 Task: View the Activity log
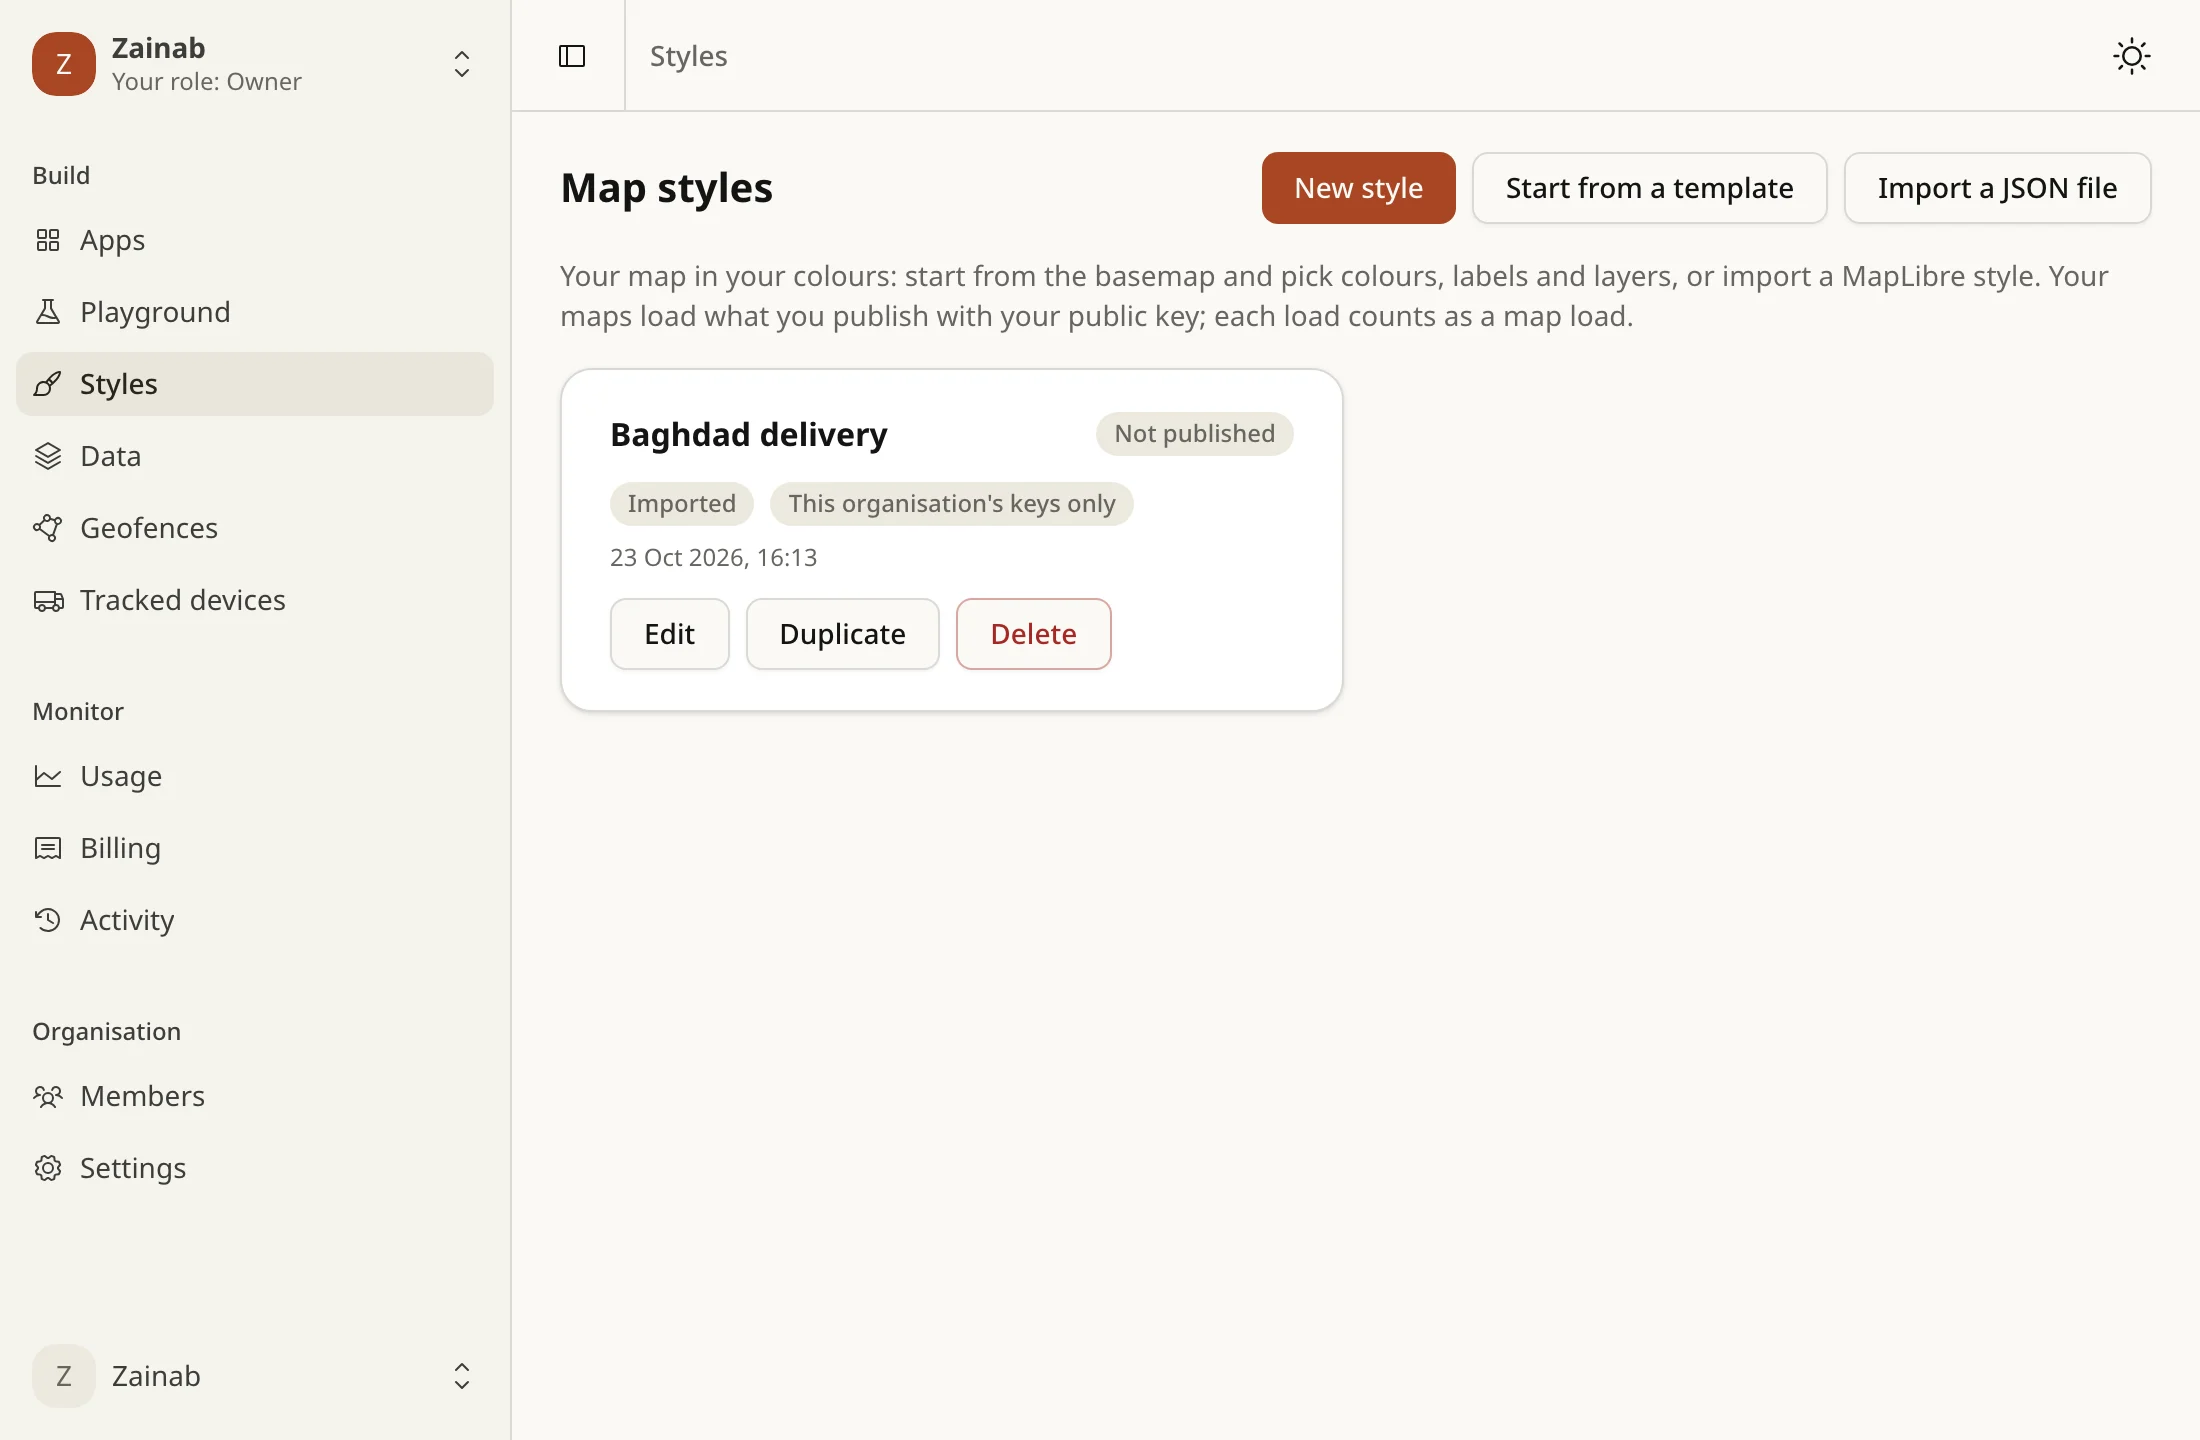click(x=255, y=920)
